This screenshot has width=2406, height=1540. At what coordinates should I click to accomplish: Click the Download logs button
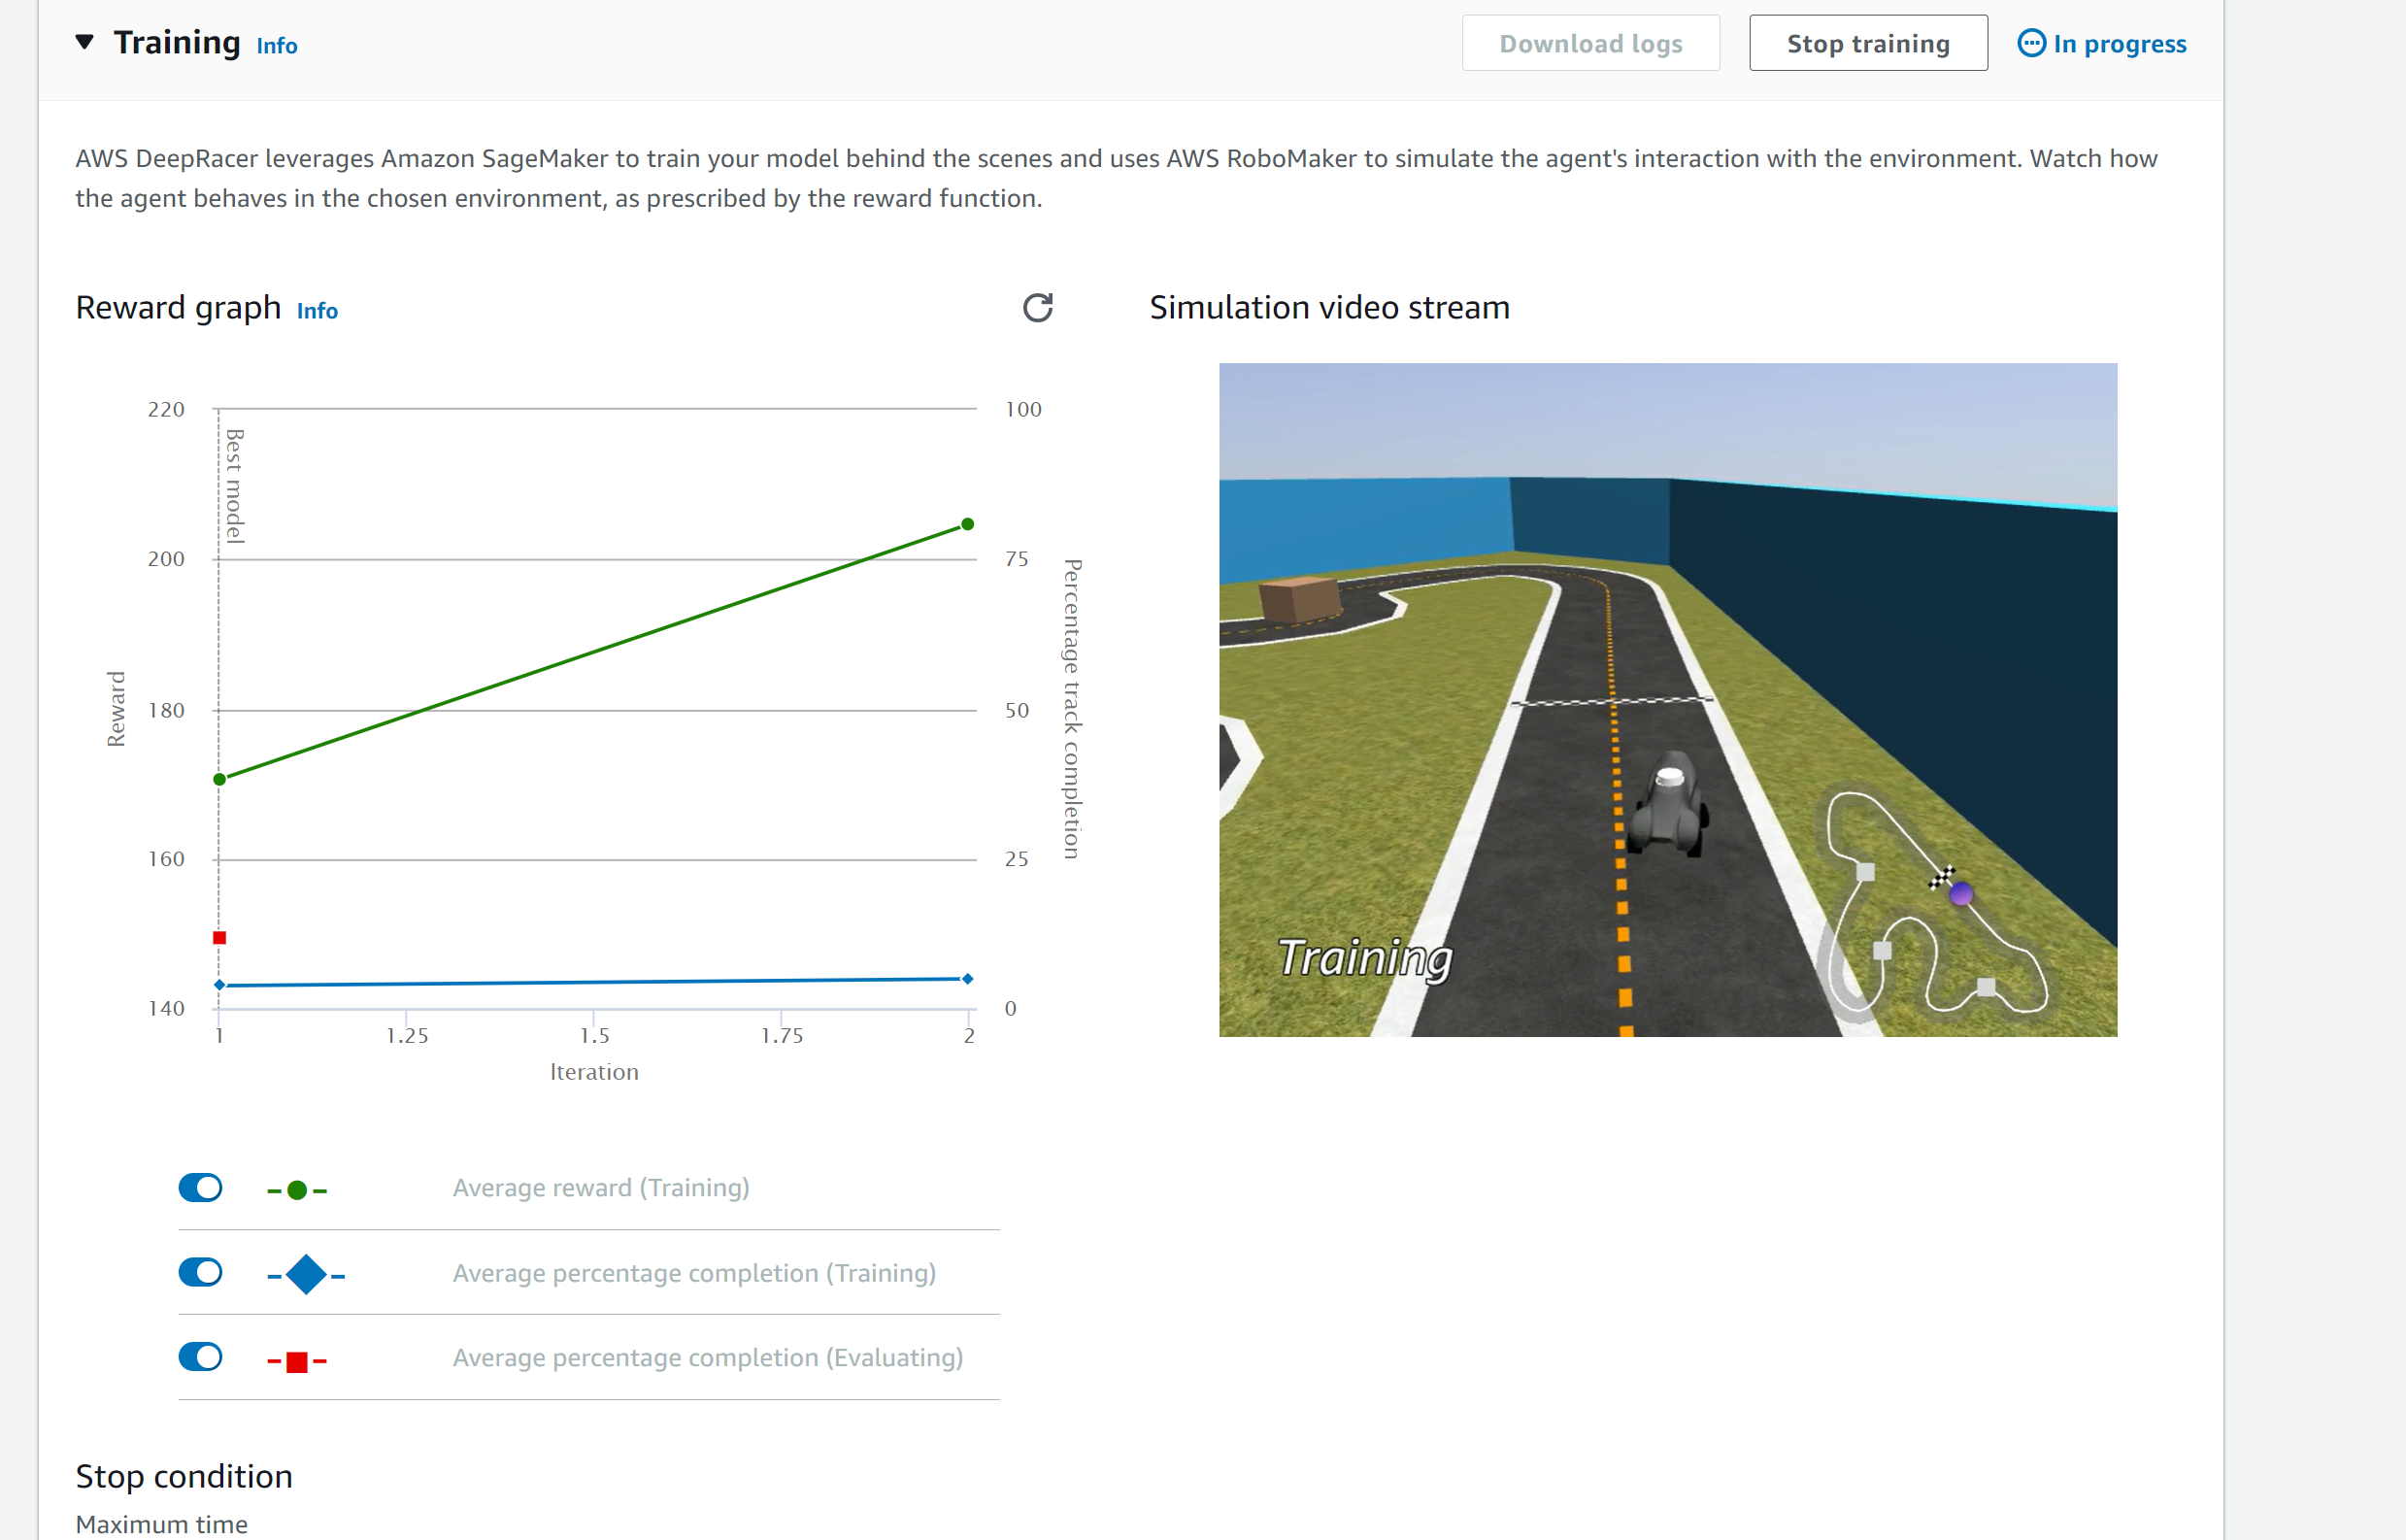click(1590, 44)
